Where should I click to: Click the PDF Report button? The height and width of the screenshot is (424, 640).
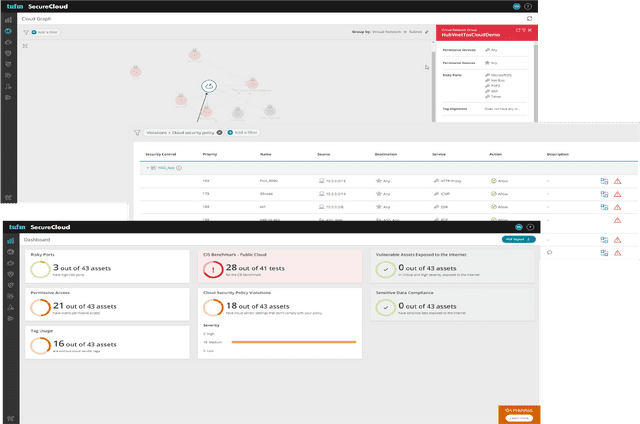[x=518, y=240]
